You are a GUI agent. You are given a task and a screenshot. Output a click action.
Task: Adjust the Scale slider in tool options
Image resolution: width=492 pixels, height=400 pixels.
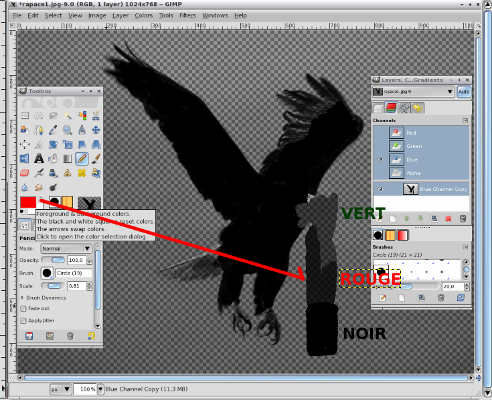(53, 286)
